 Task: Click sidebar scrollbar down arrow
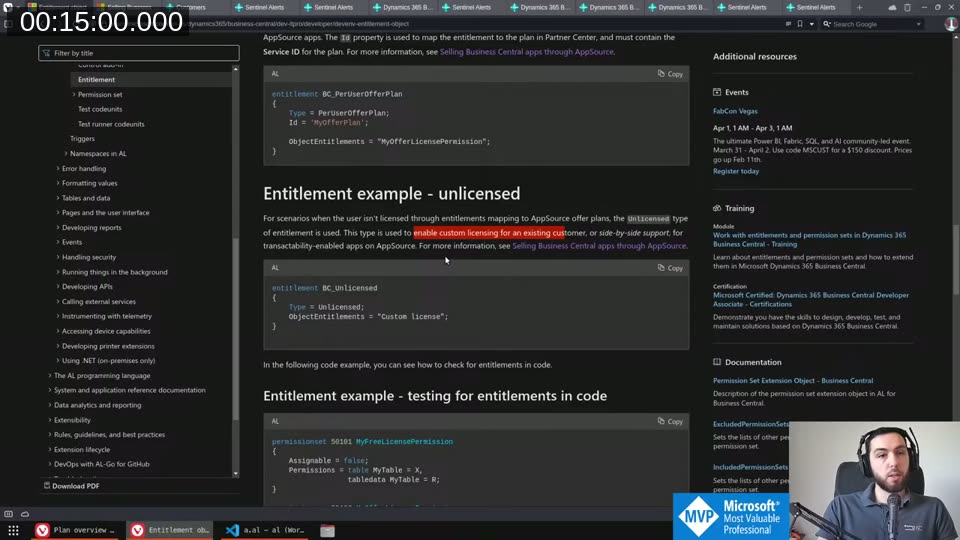click(x=235, y=473)
